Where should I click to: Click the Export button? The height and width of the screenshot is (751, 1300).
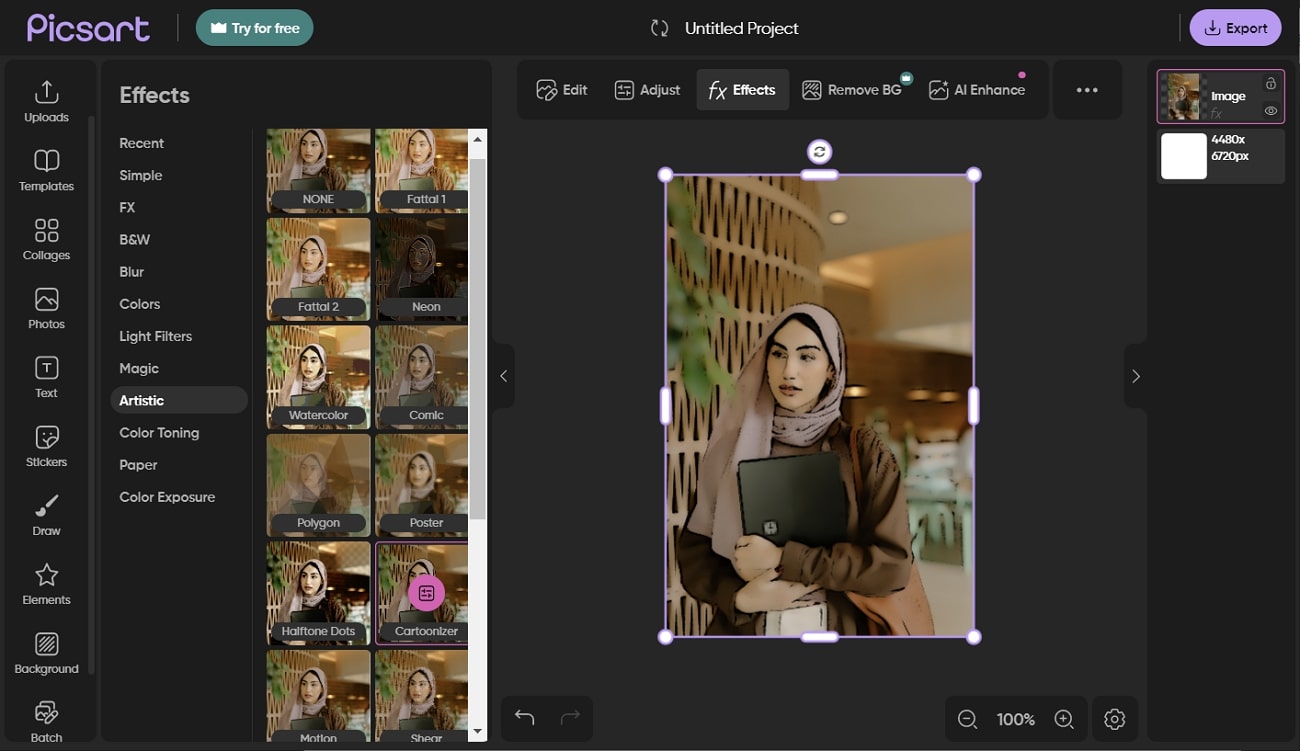click(x=1235, y=28)
